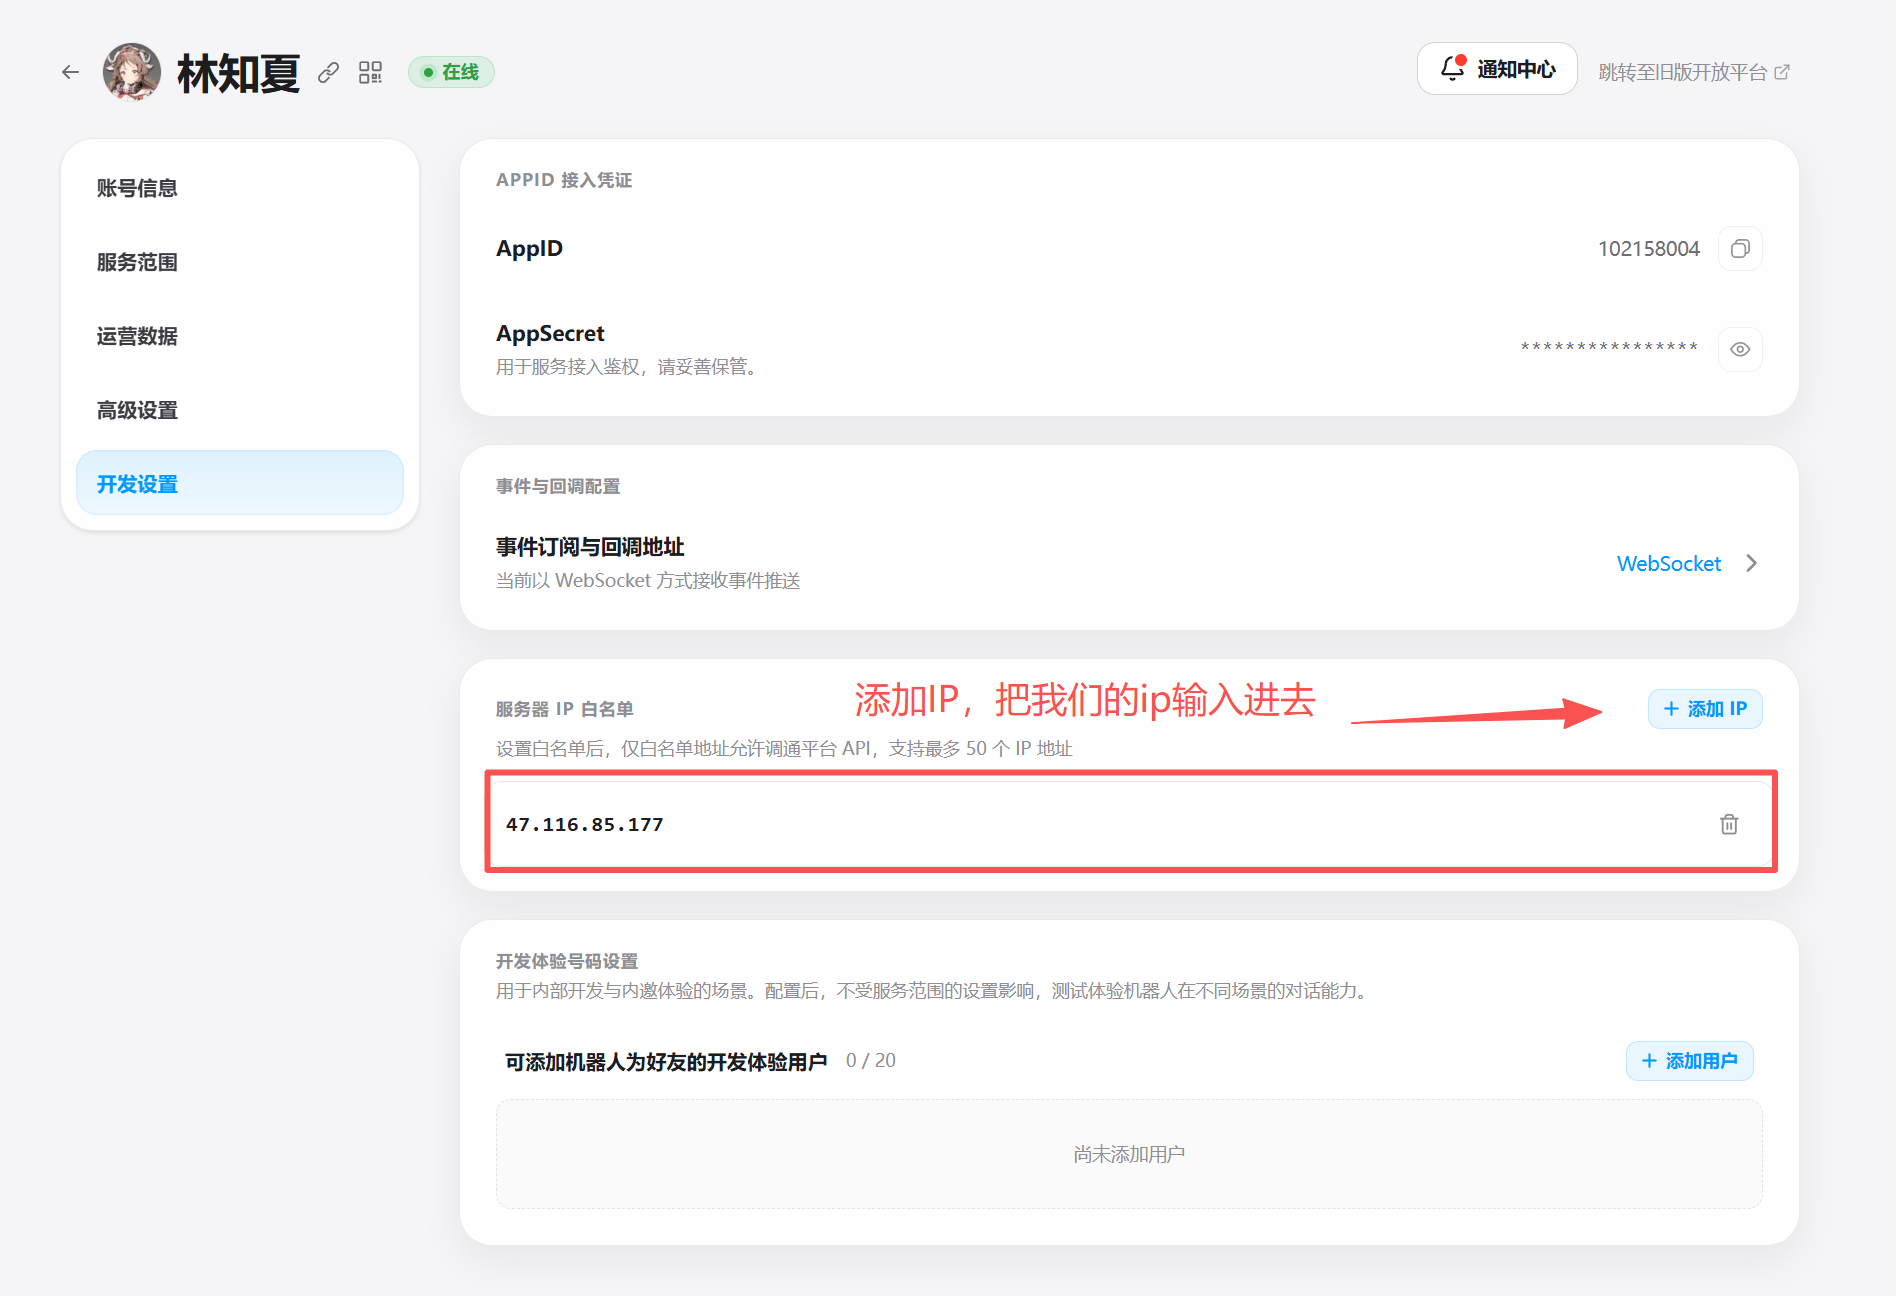The image size is (1896, 1296).
Task: Click the 林知夏 bot avatar
Action: [x=132, y=72]
